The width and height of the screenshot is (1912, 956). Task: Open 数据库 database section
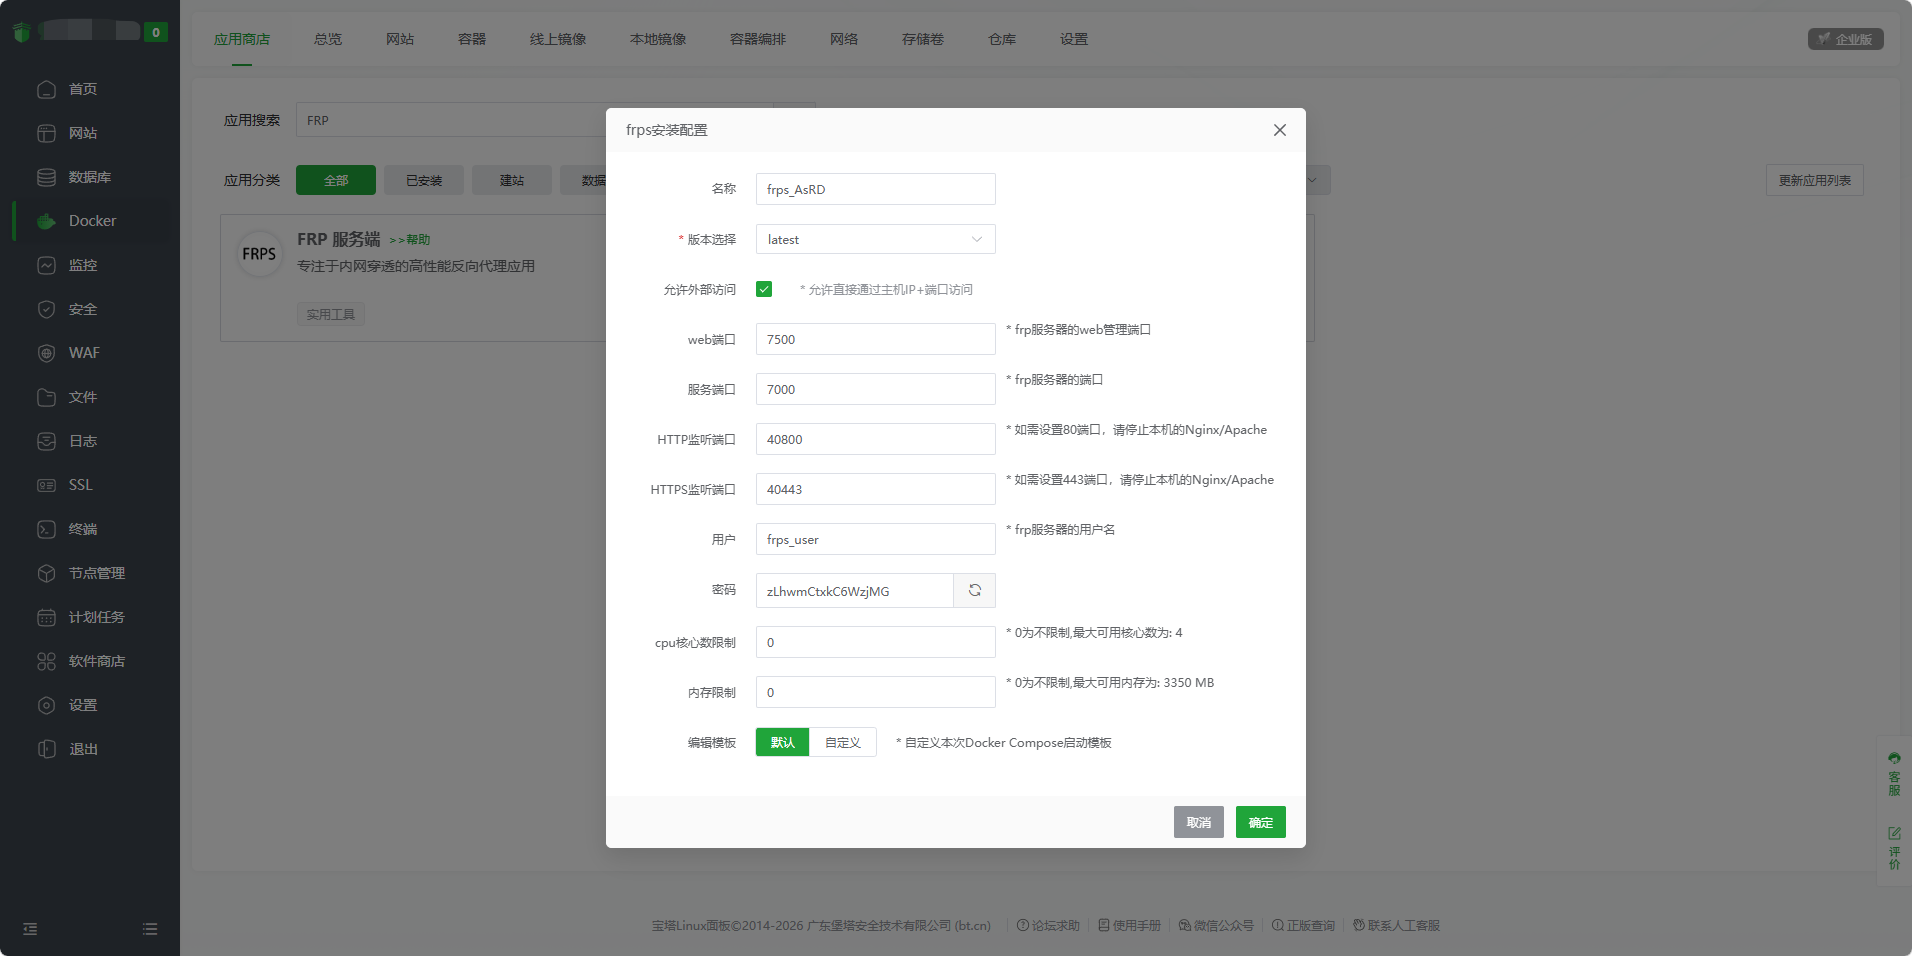pos(90,177)
